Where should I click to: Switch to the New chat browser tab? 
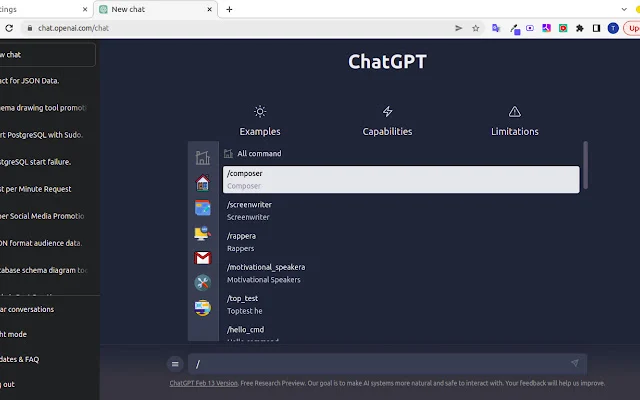coord(155,9)
